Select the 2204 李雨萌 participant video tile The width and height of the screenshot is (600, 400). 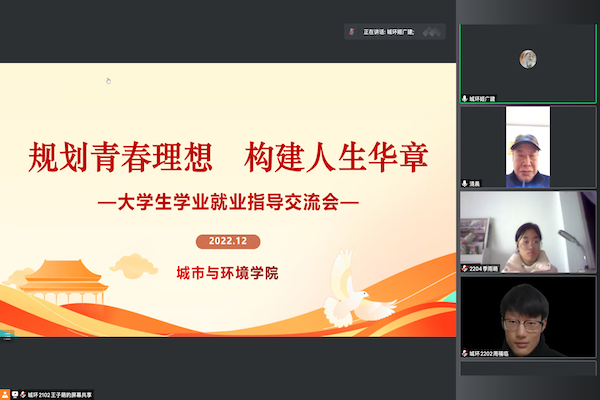[527, 232]
